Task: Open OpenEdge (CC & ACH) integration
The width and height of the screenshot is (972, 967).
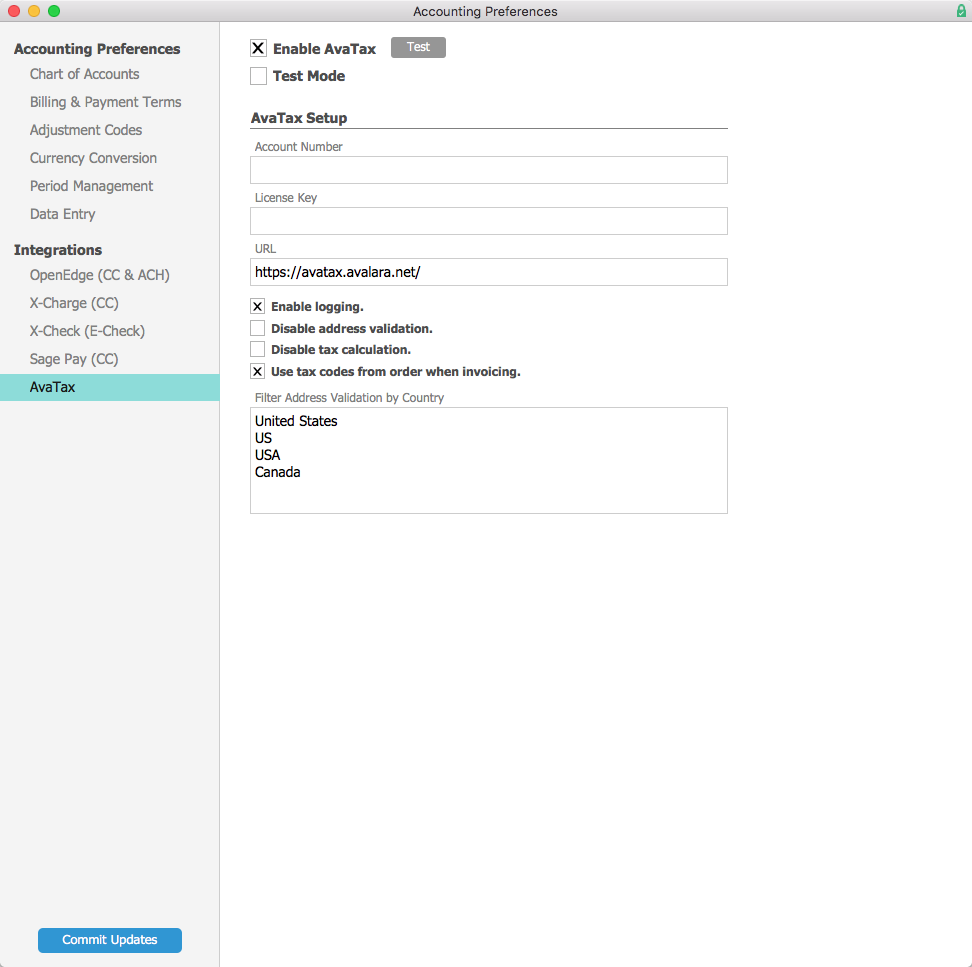Action: (99, 275)
